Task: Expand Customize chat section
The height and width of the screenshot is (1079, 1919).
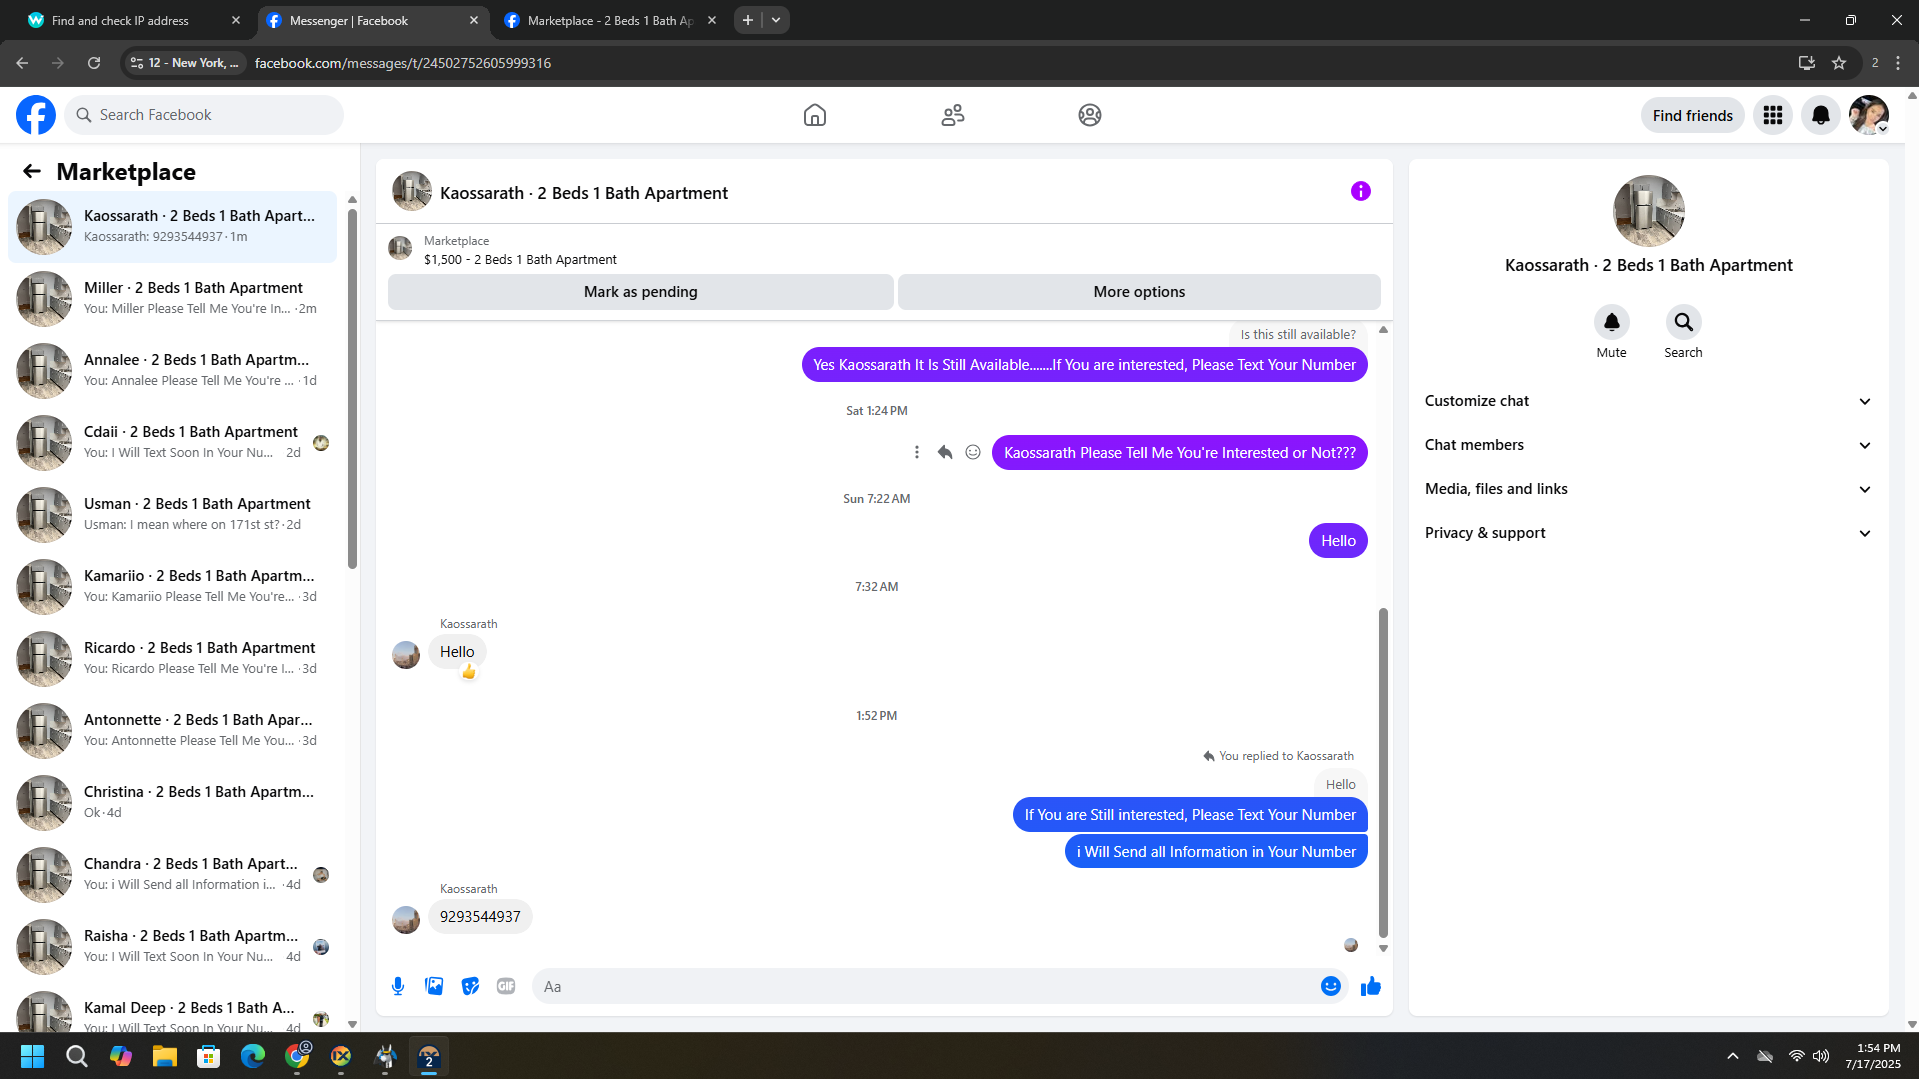Action: coord(1649,401)
